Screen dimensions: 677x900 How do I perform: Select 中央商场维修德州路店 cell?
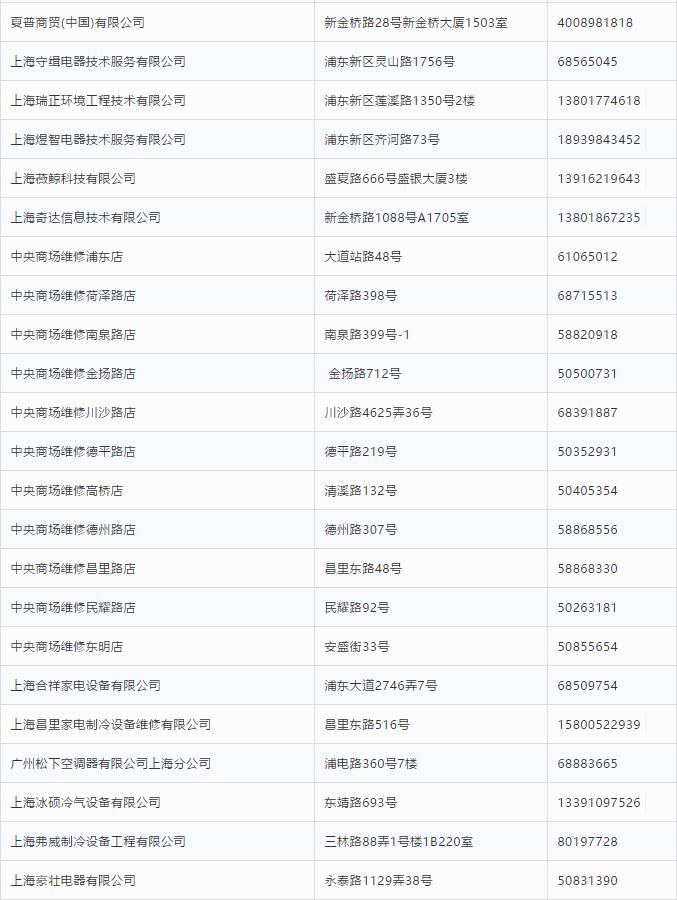[x=157, y=530]
